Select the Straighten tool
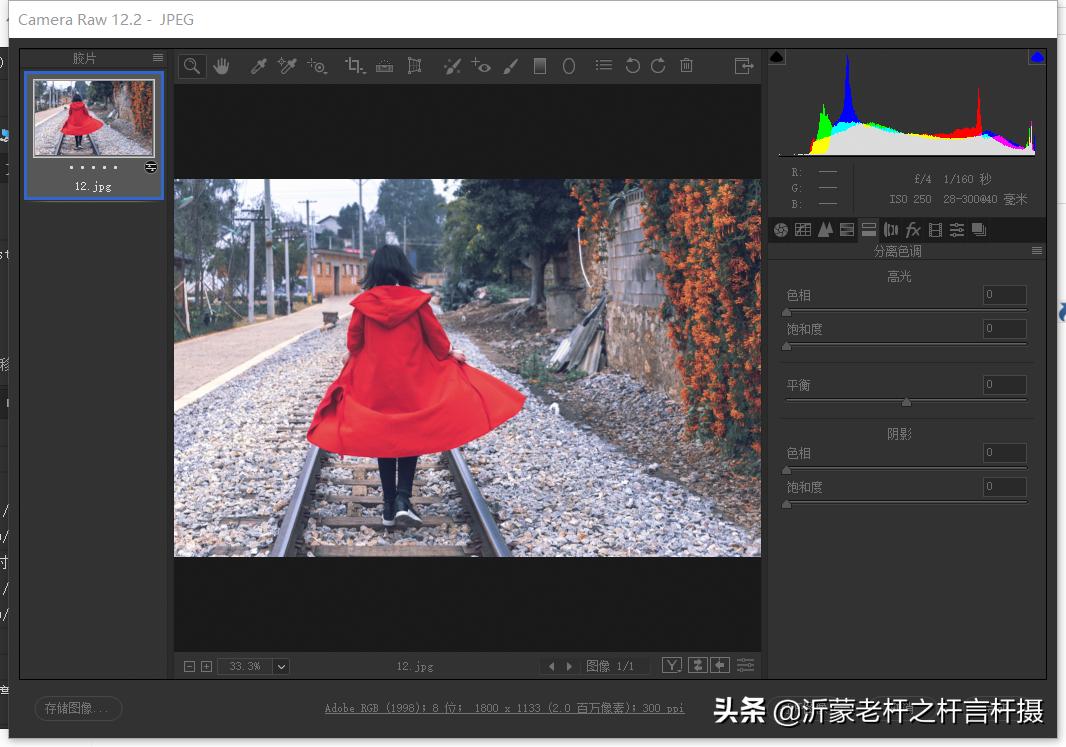This screenshot has width=1066, height=747. pyautogui.click(x=384, y=66)
